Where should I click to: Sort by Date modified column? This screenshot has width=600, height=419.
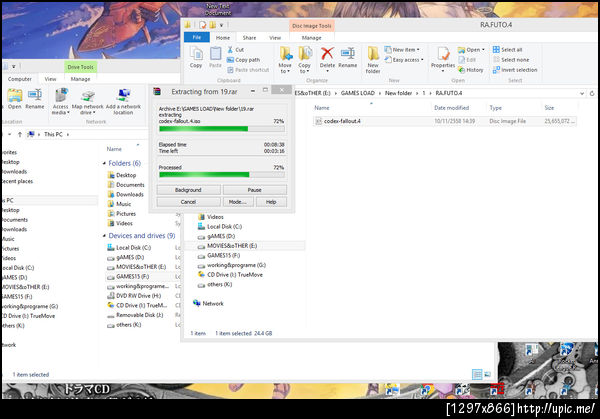(452, 108)
